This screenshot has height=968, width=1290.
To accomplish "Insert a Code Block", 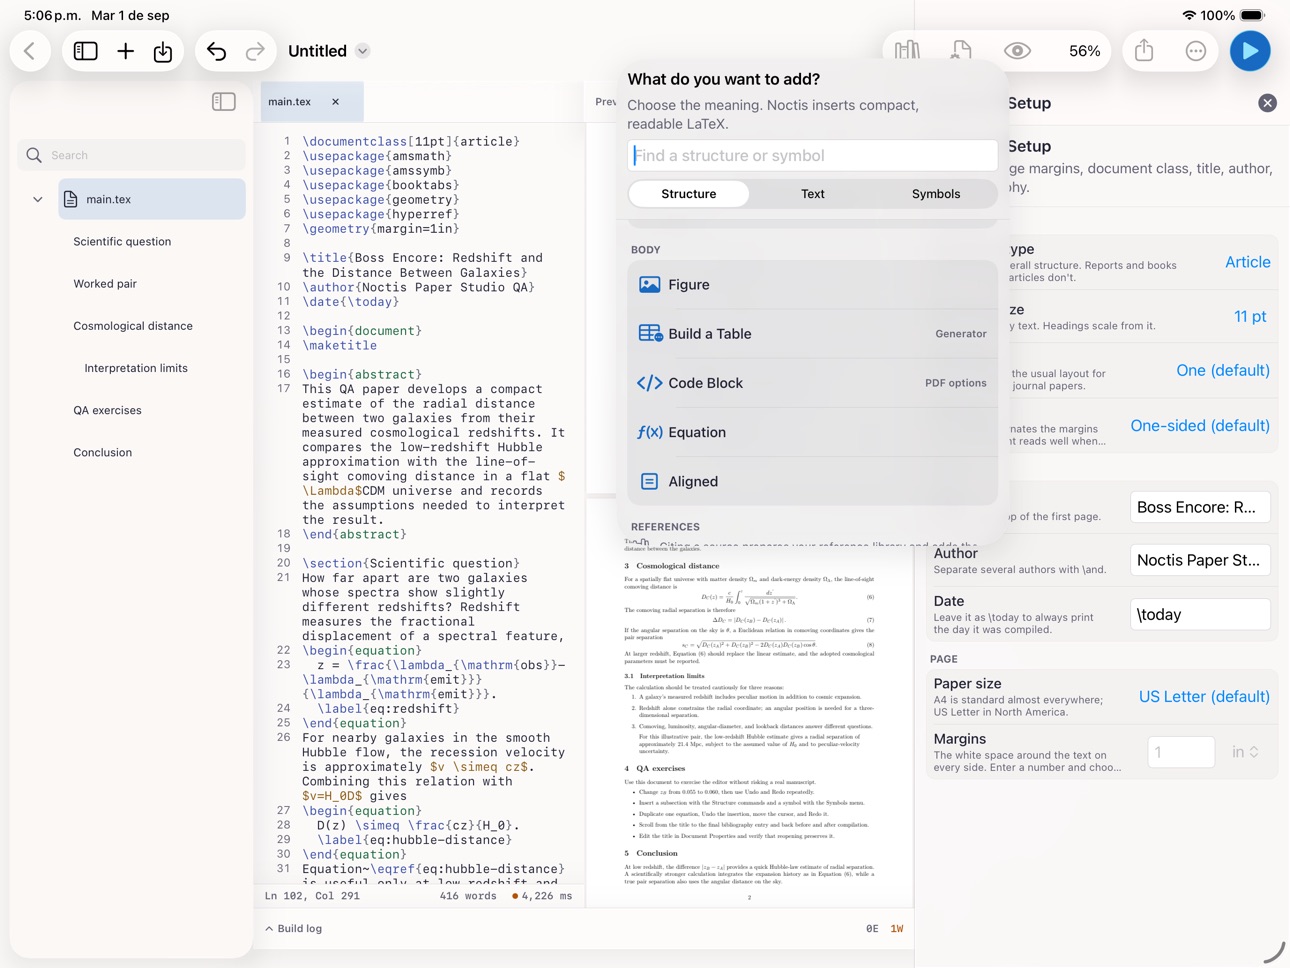I will [812, 383].
